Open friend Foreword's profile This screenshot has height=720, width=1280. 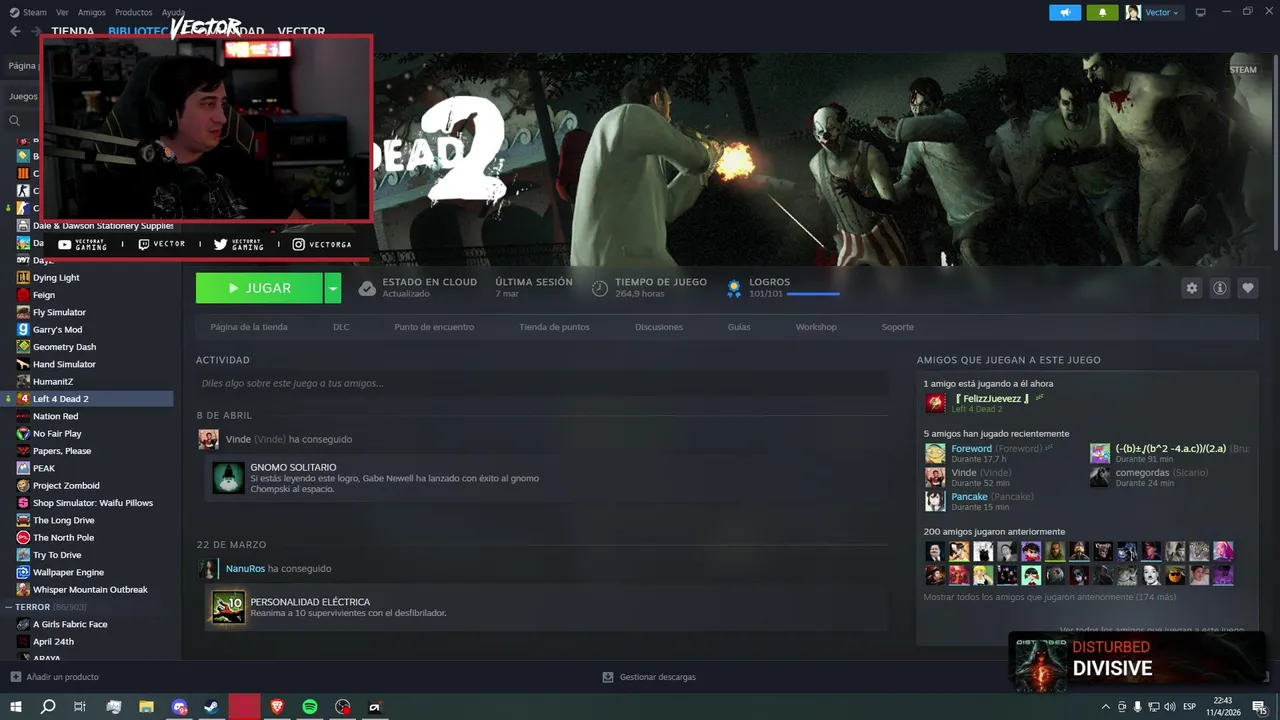tap(971, 449)
